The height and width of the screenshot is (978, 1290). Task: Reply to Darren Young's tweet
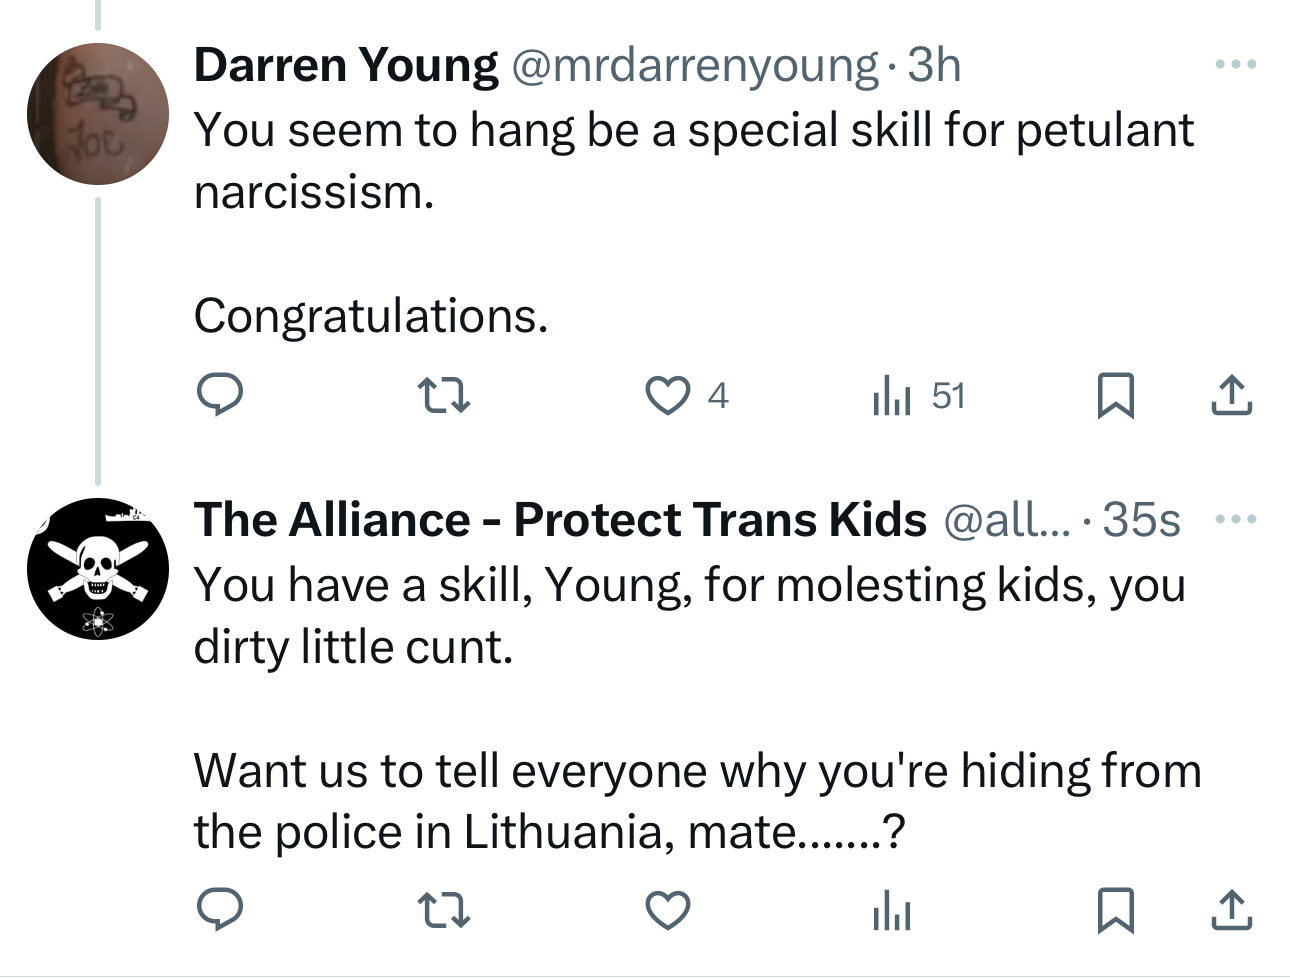tap(218, 394)
